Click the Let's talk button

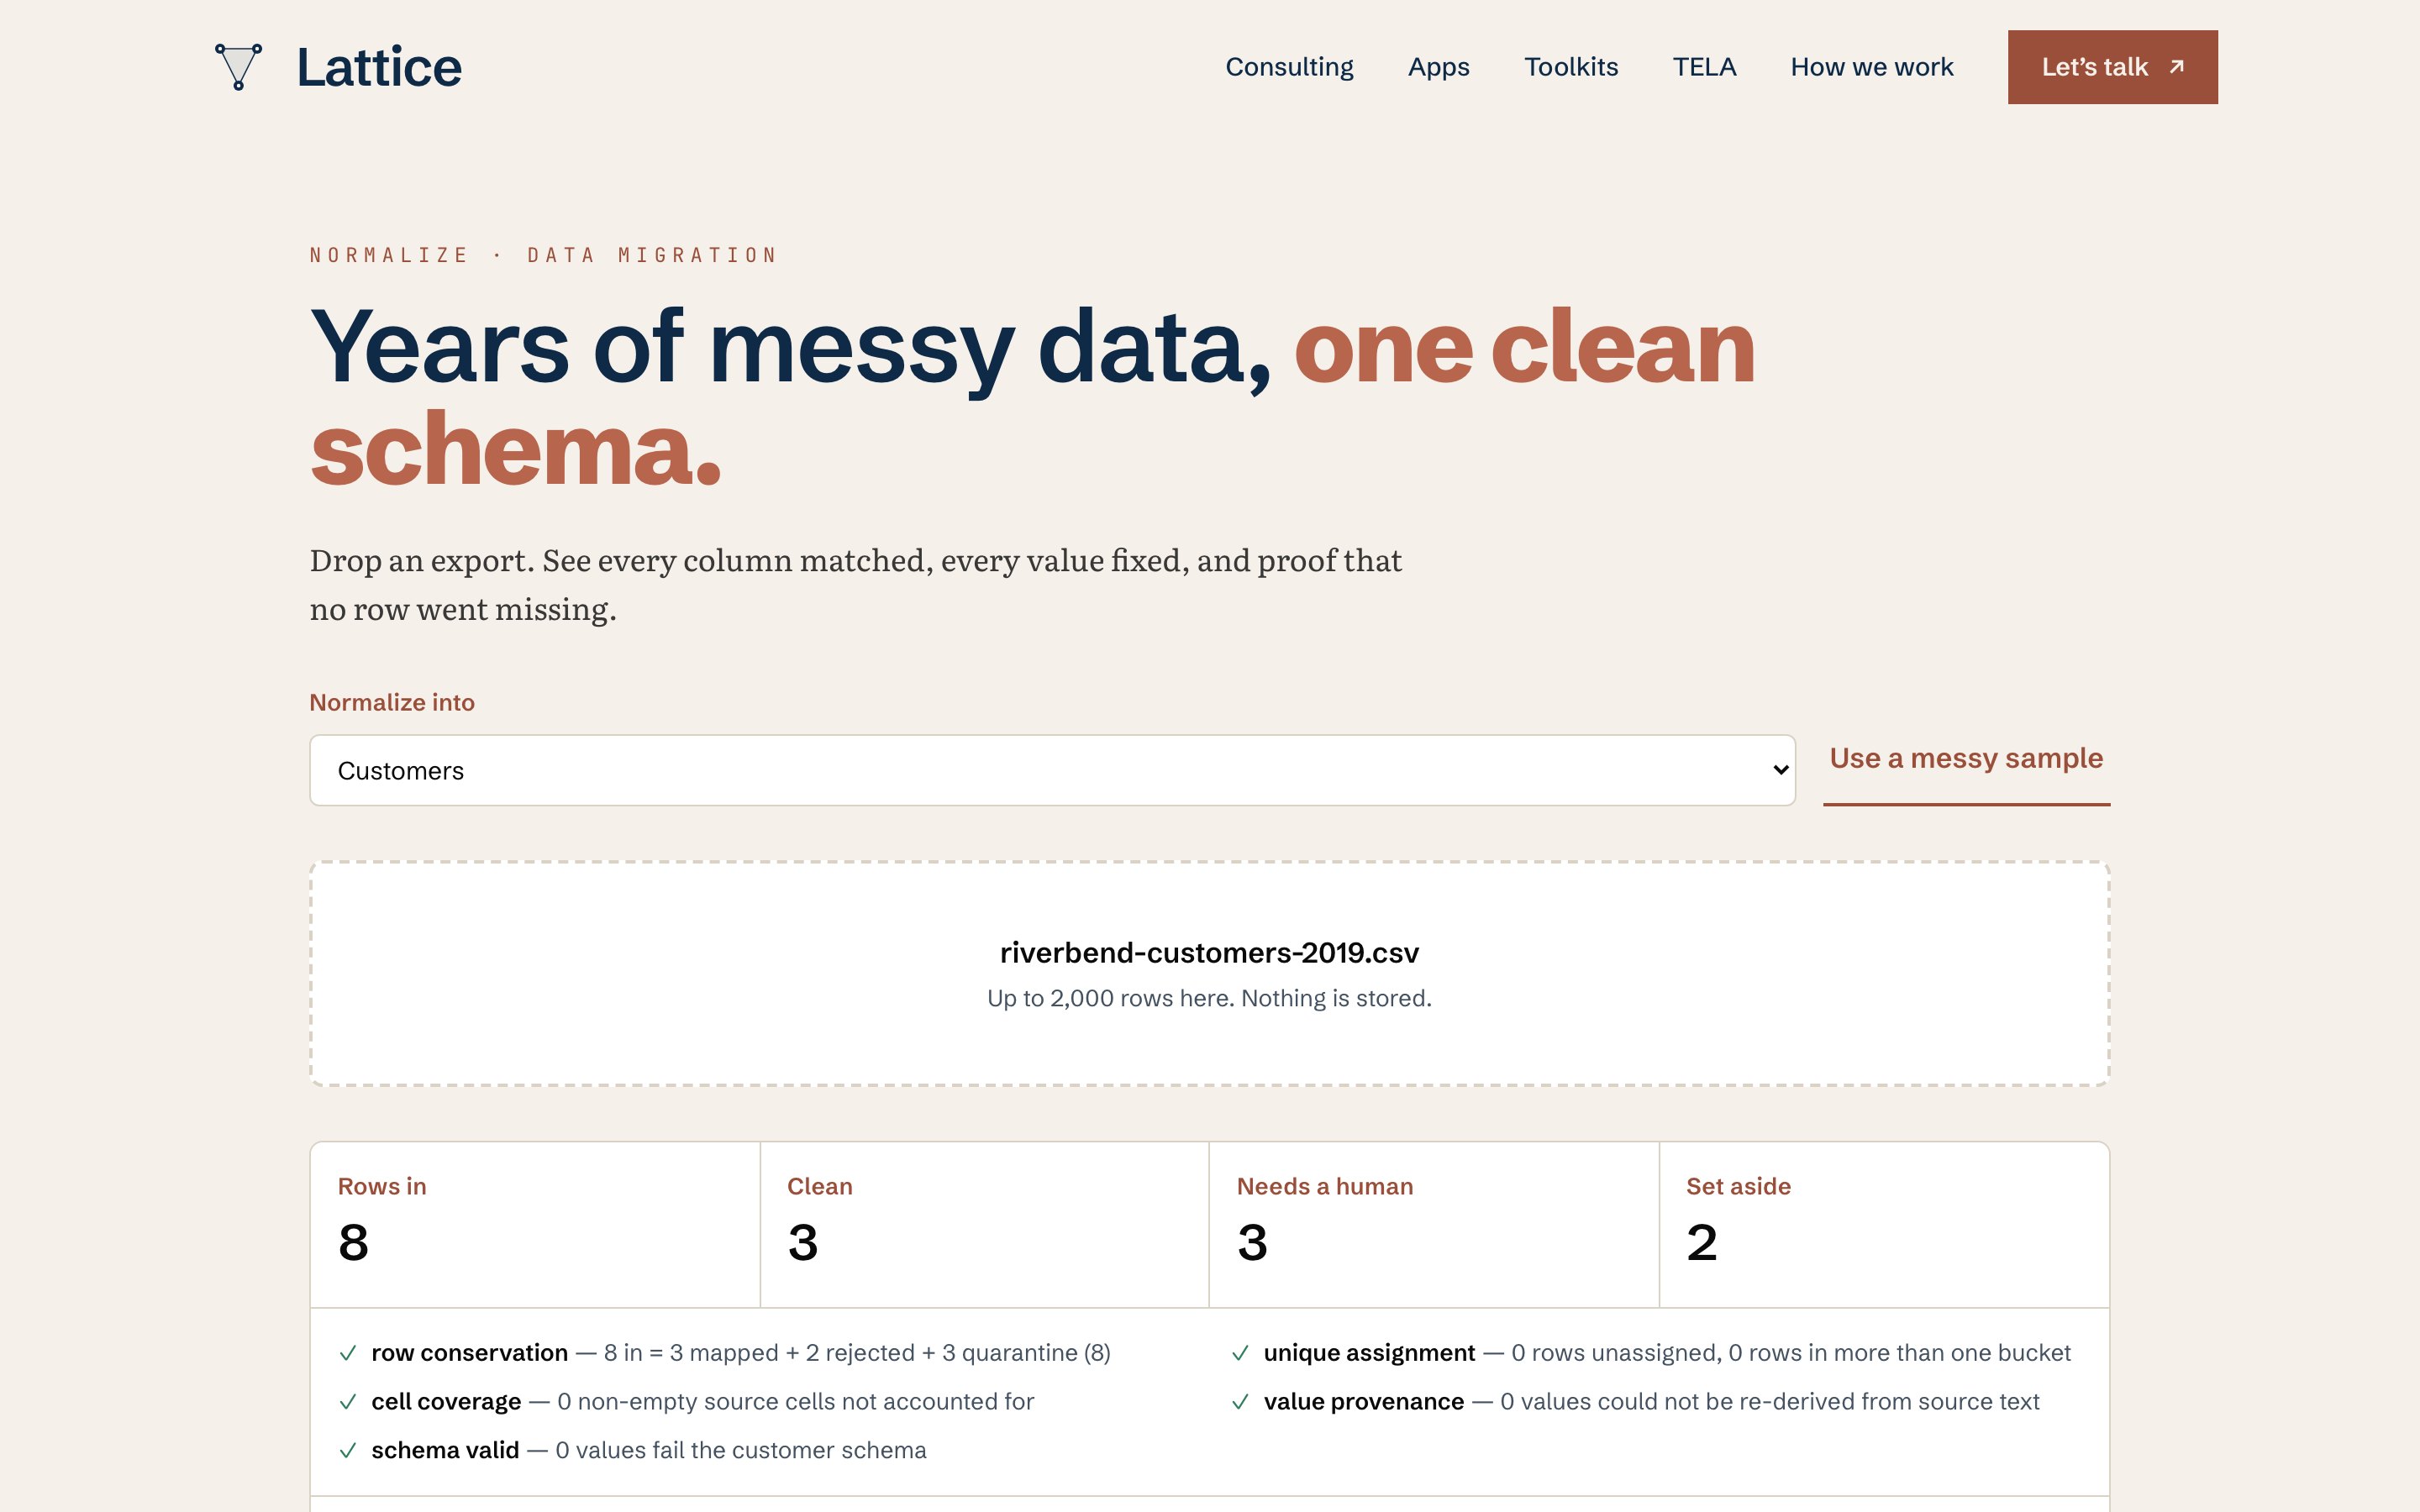click(2112, 67)
